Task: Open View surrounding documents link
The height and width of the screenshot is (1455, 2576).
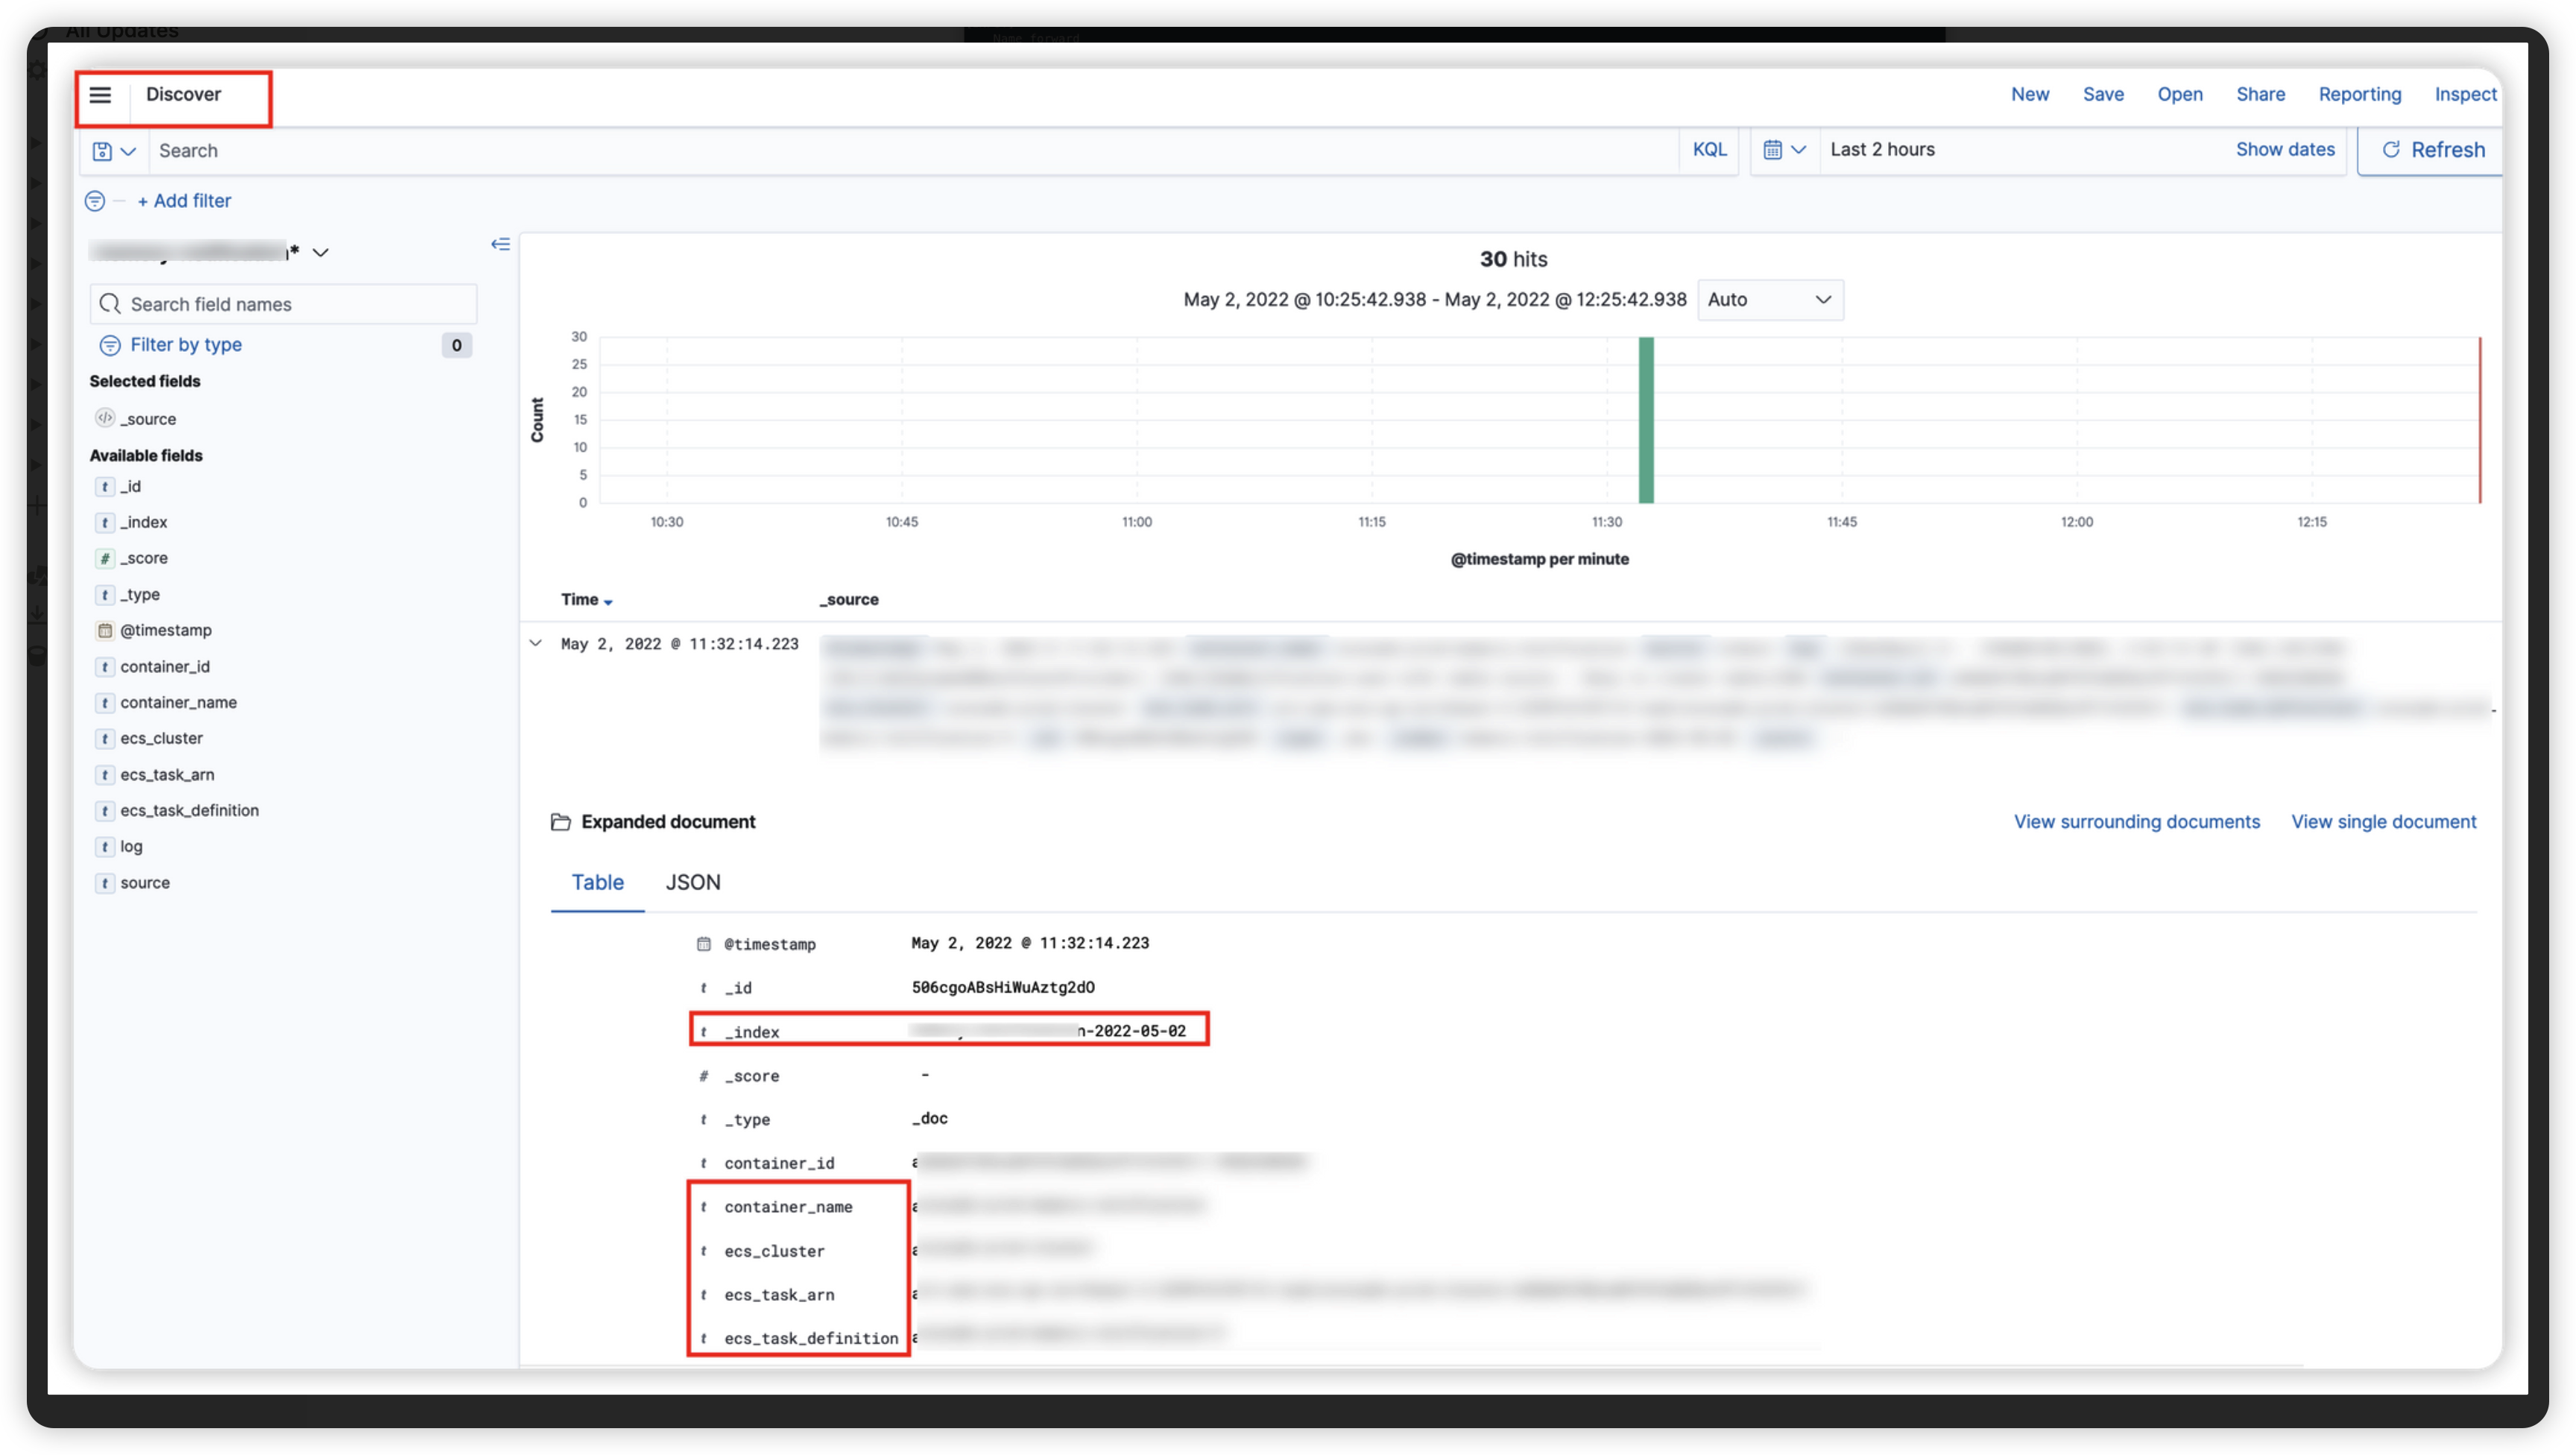Action: click(2136, 822)
